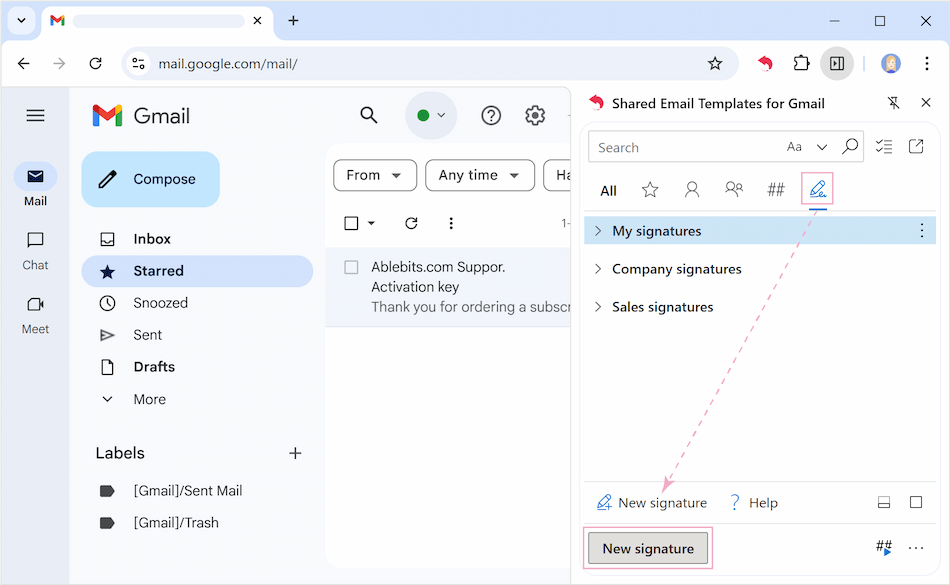Screen dimensions: 950x585
Task: Open the Chrome Extensions puzzle icon
Action: pyautogui.click(x=801, y=63)
